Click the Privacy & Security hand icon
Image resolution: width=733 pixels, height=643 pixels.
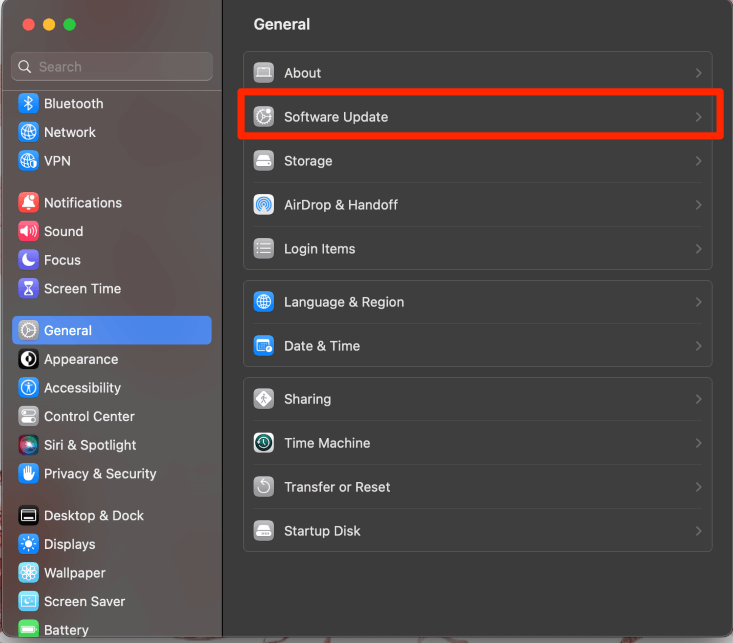pyautogui.click(x=28, y=474)
